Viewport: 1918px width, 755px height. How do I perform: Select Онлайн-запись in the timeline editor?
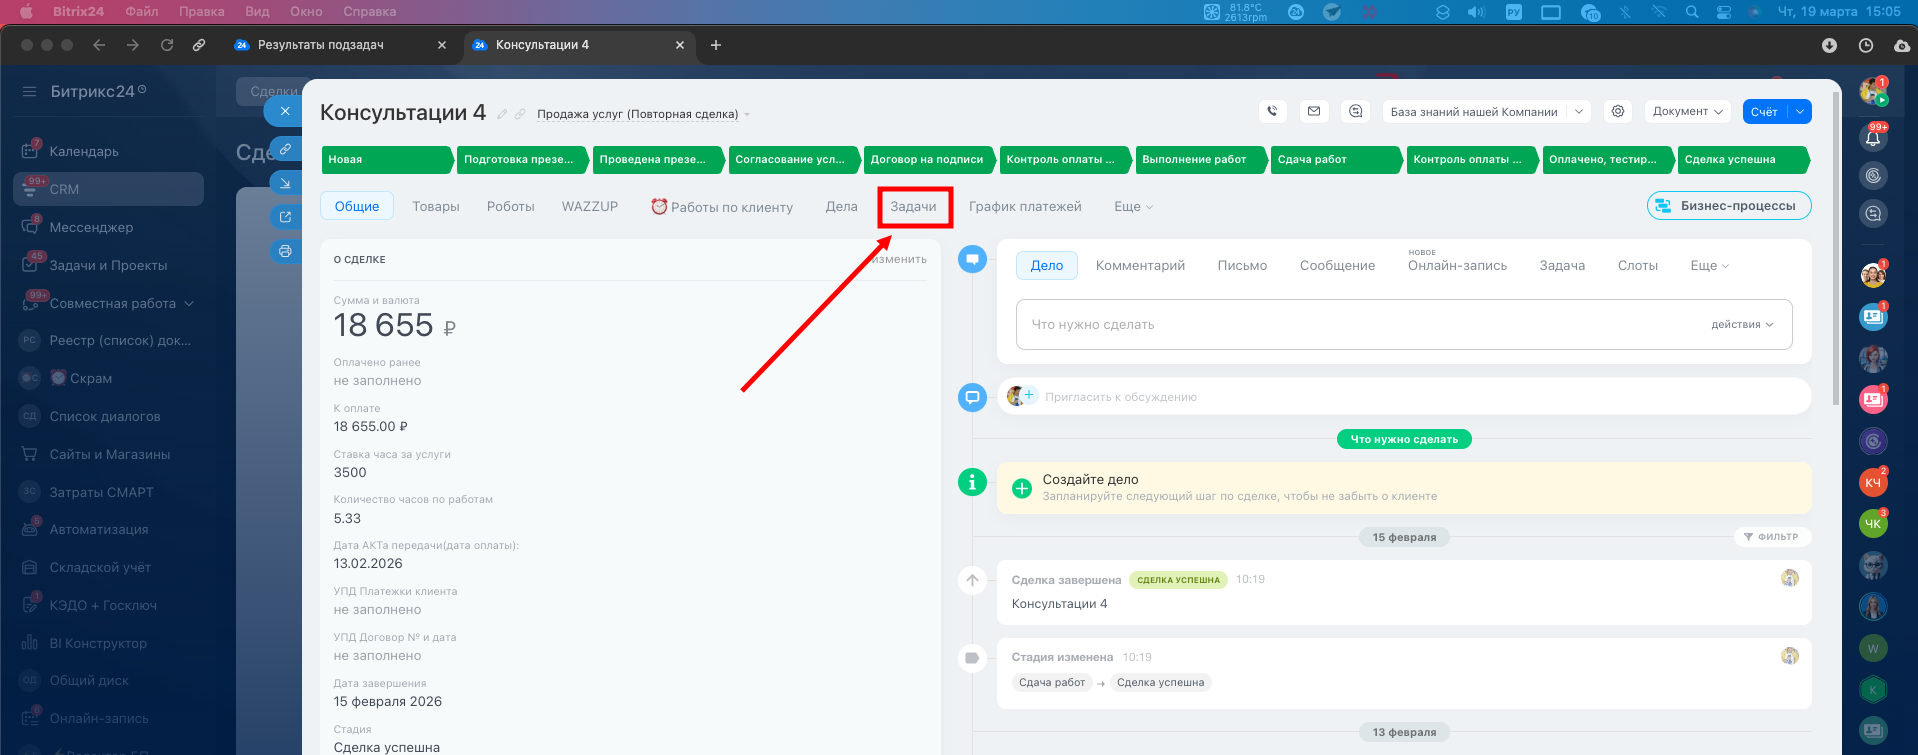point(1457,266)
